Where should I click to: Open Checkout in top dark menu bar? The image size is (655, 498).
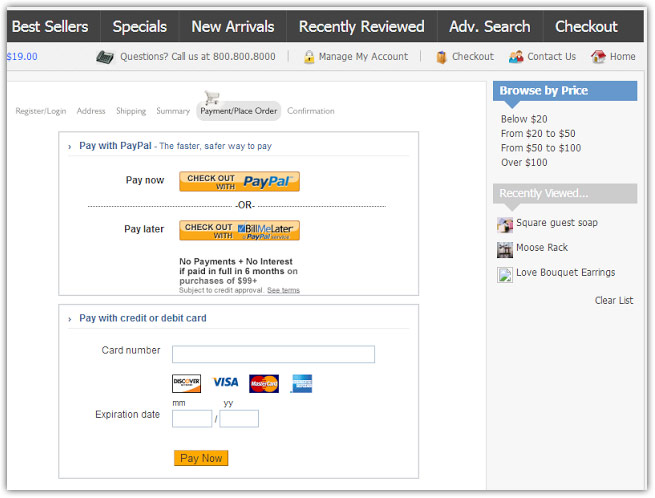click(586, 27)
